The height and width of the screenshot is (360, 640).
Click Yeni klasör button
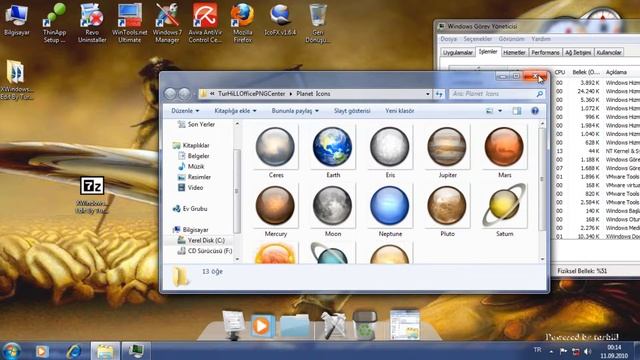coord(400,111)
